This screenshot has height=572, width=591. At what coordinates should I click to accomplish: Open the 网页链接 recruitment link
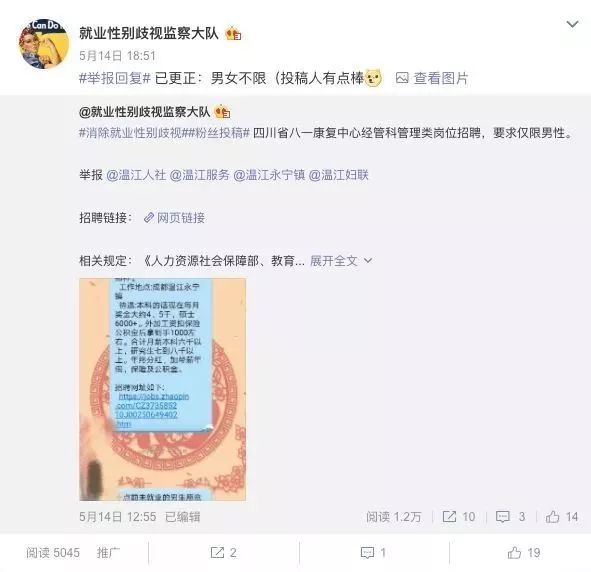coord(175,218)
